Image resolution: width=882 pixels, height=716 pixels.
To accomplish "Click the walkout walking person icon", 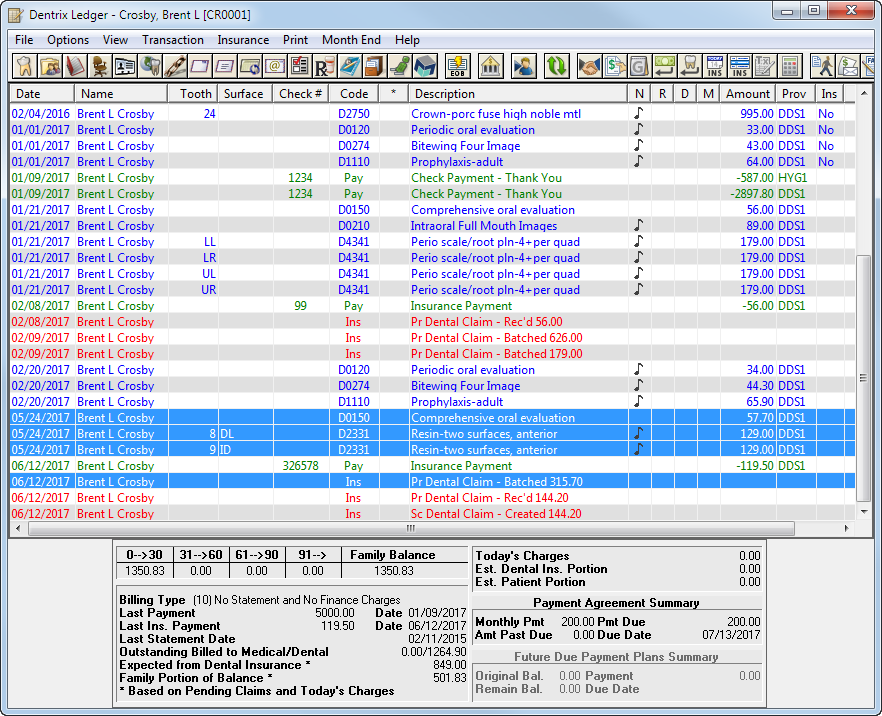I will pyautogui.click(x=822, y=66).
